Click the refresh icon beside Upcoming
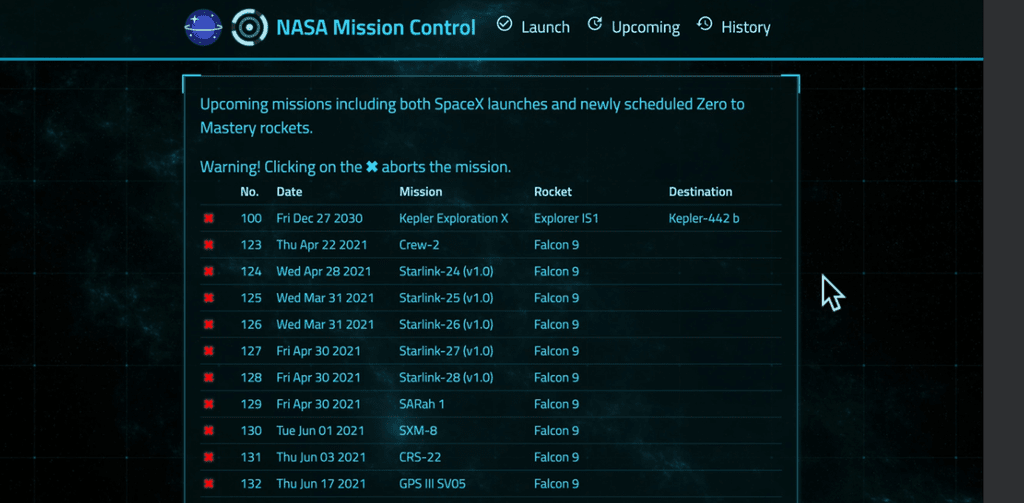 594,24
